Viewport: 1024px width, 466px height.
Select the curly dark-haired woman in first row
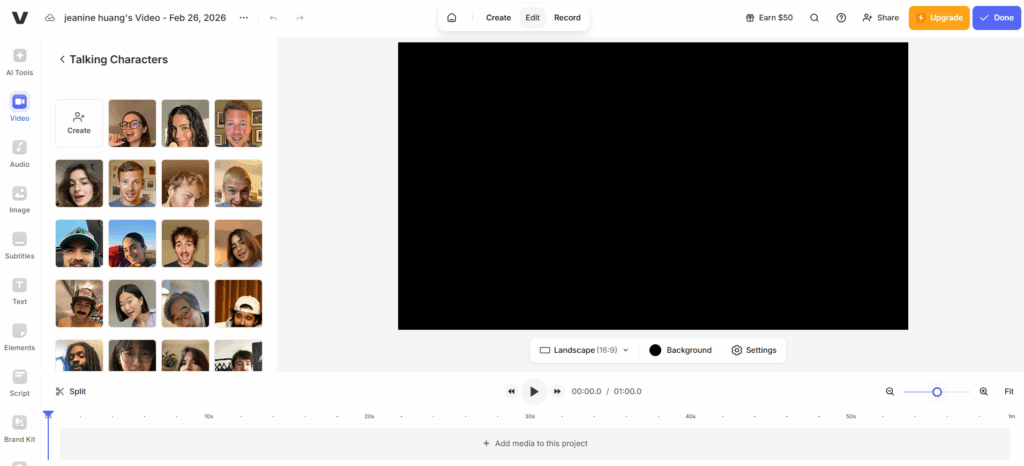coord(185,123)
